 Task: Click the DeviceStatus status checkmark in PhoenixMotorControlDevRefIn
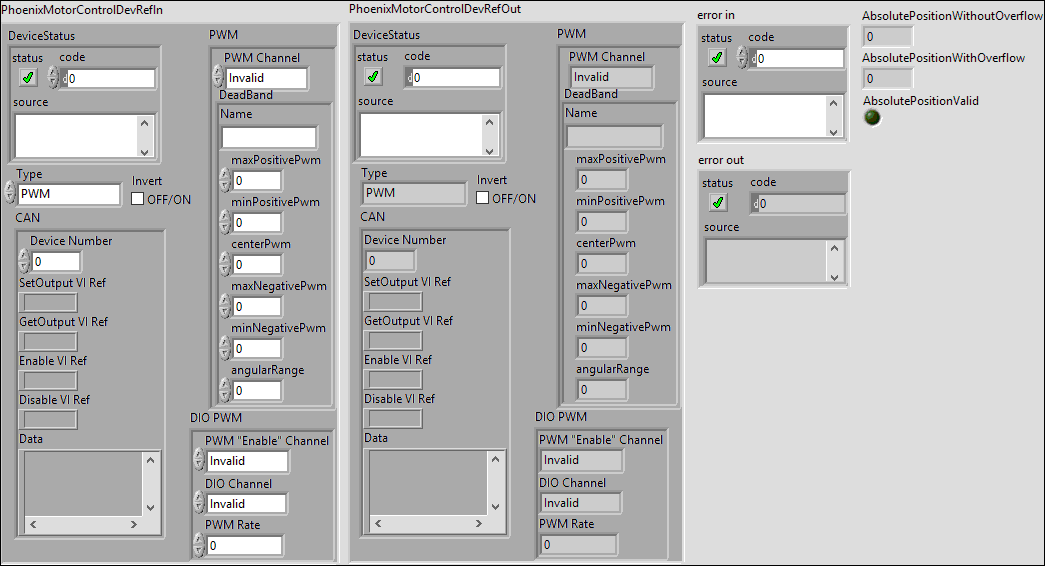point(28,78)
